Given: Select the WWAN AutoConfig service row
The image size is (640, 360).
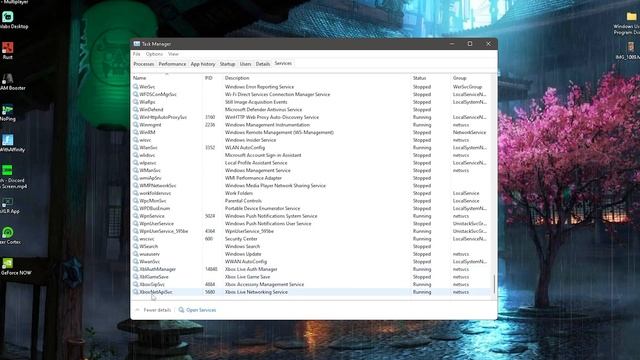Looking at the screenshot, I should point(312,262).
